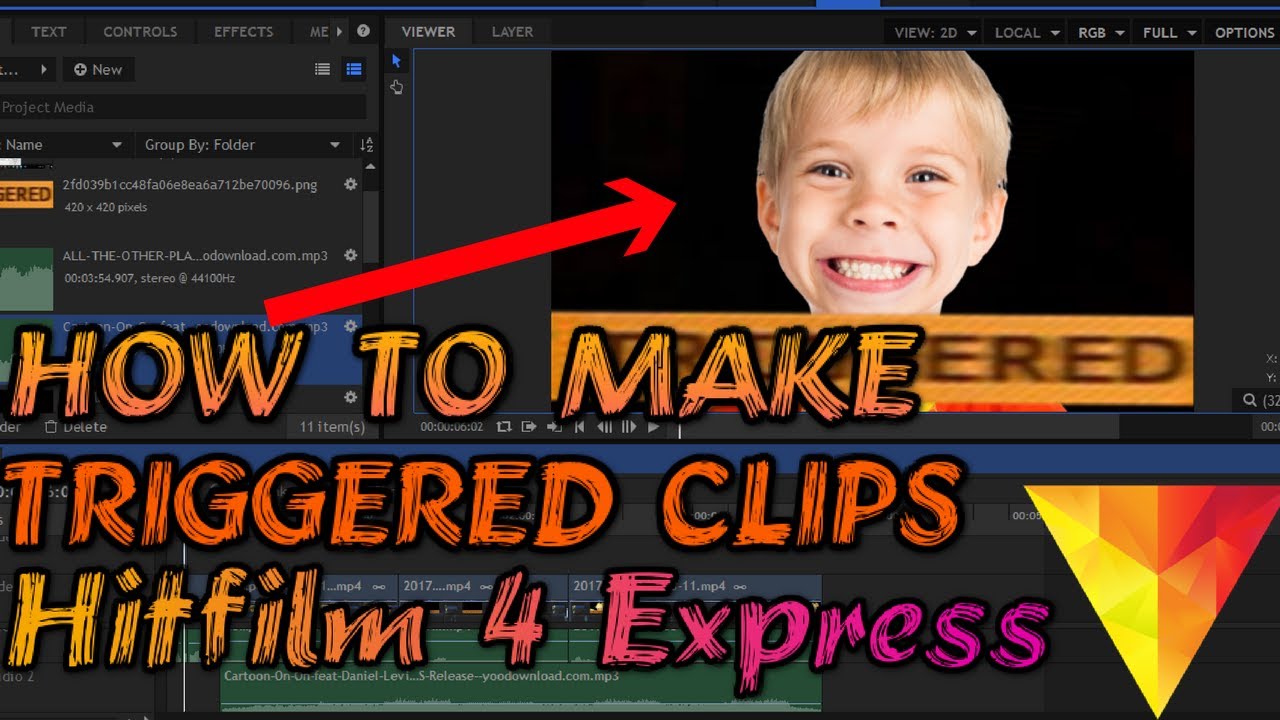Viewport: 1280px width, 720px height.
Task: Switch media panel to detailed preview view
Action: click(x=353, y=69)
